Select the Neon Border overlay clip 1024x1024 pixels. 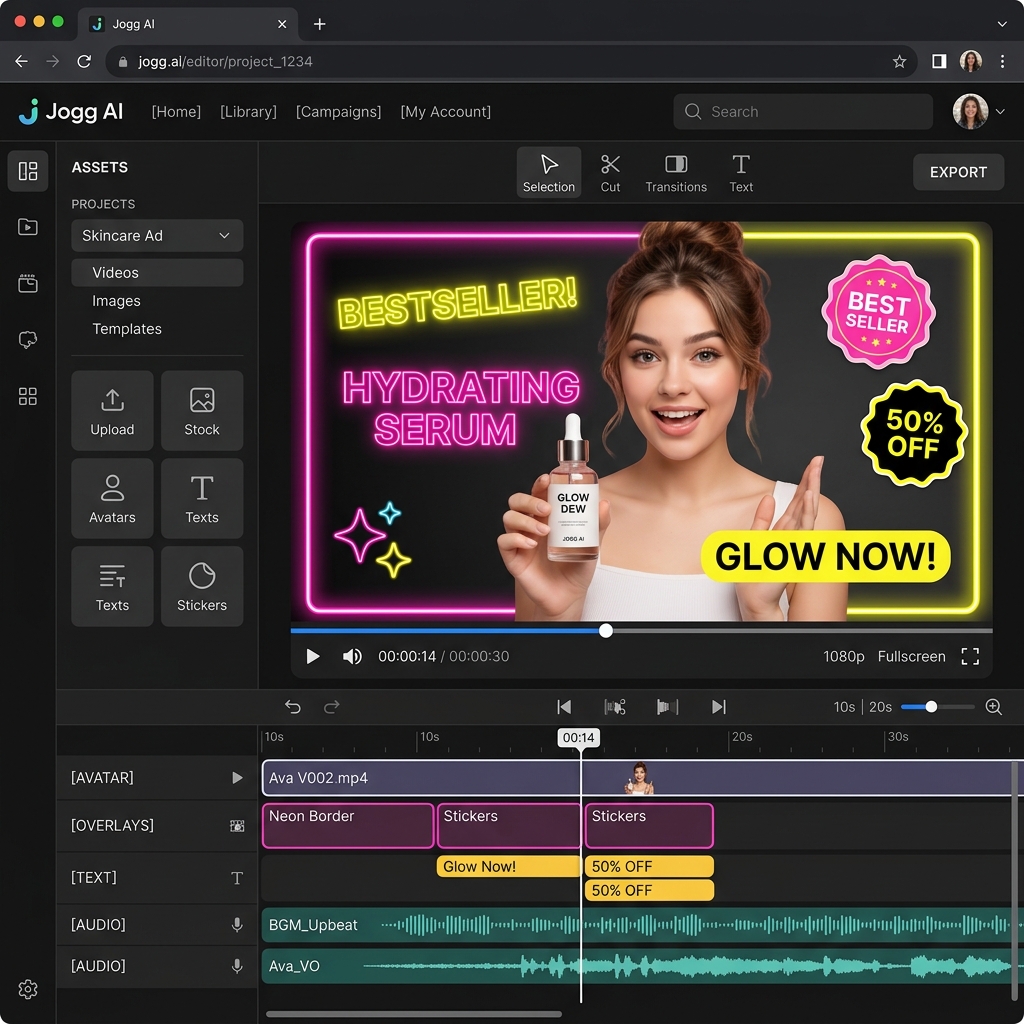348,826
